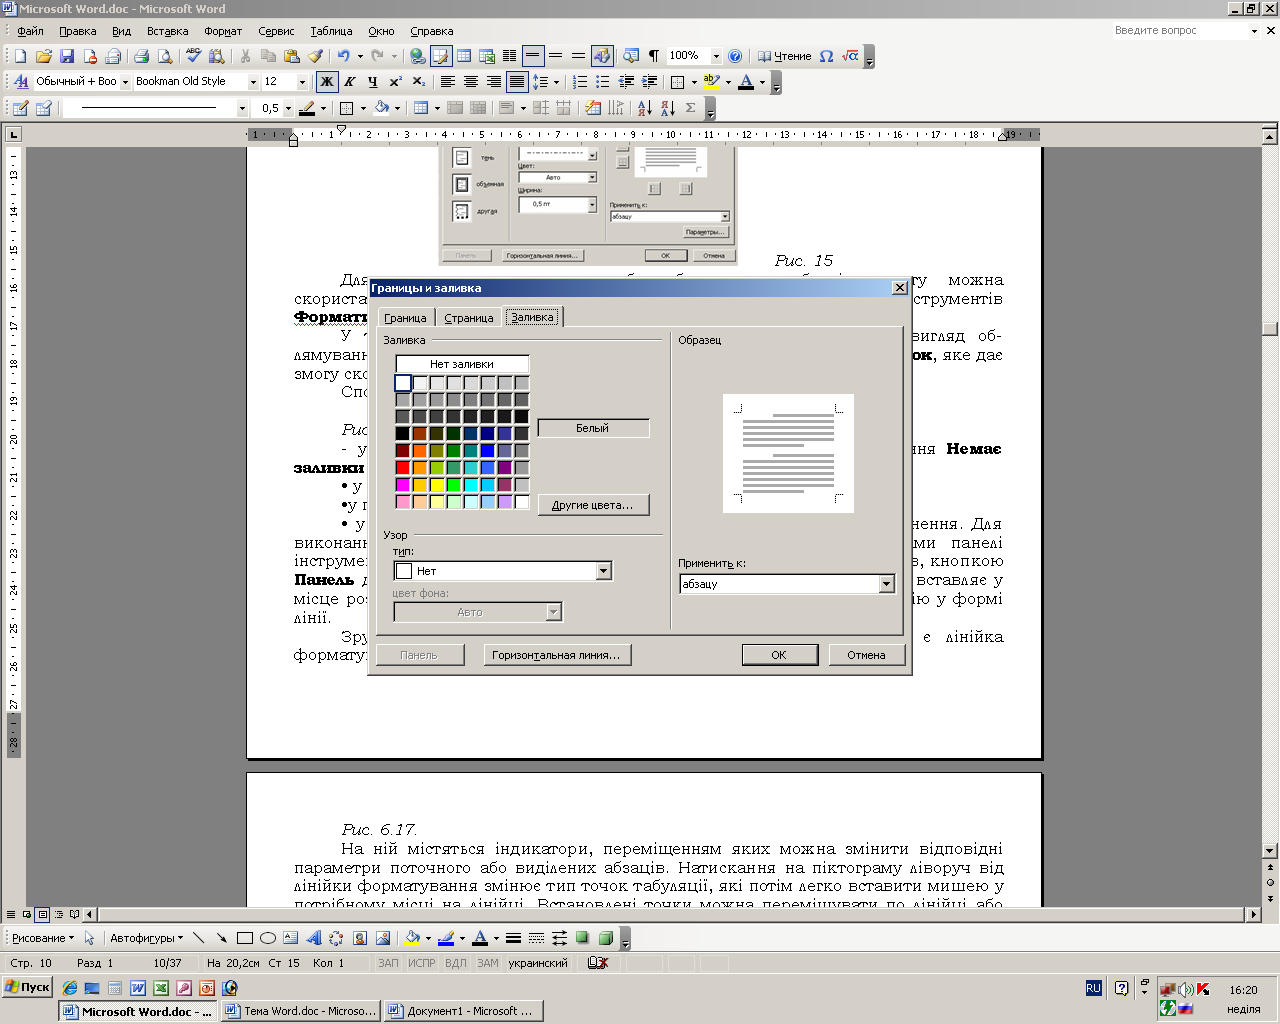Open the Таблица menu
This screenshot has height=1024, width=1280.
click(331, 31)
